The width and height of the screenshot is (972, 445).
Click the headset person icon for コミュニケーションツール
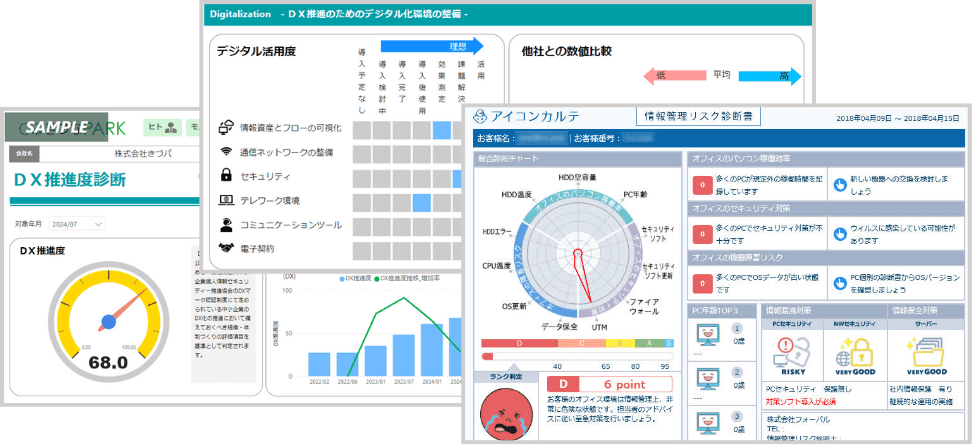(x=226, y=224)
